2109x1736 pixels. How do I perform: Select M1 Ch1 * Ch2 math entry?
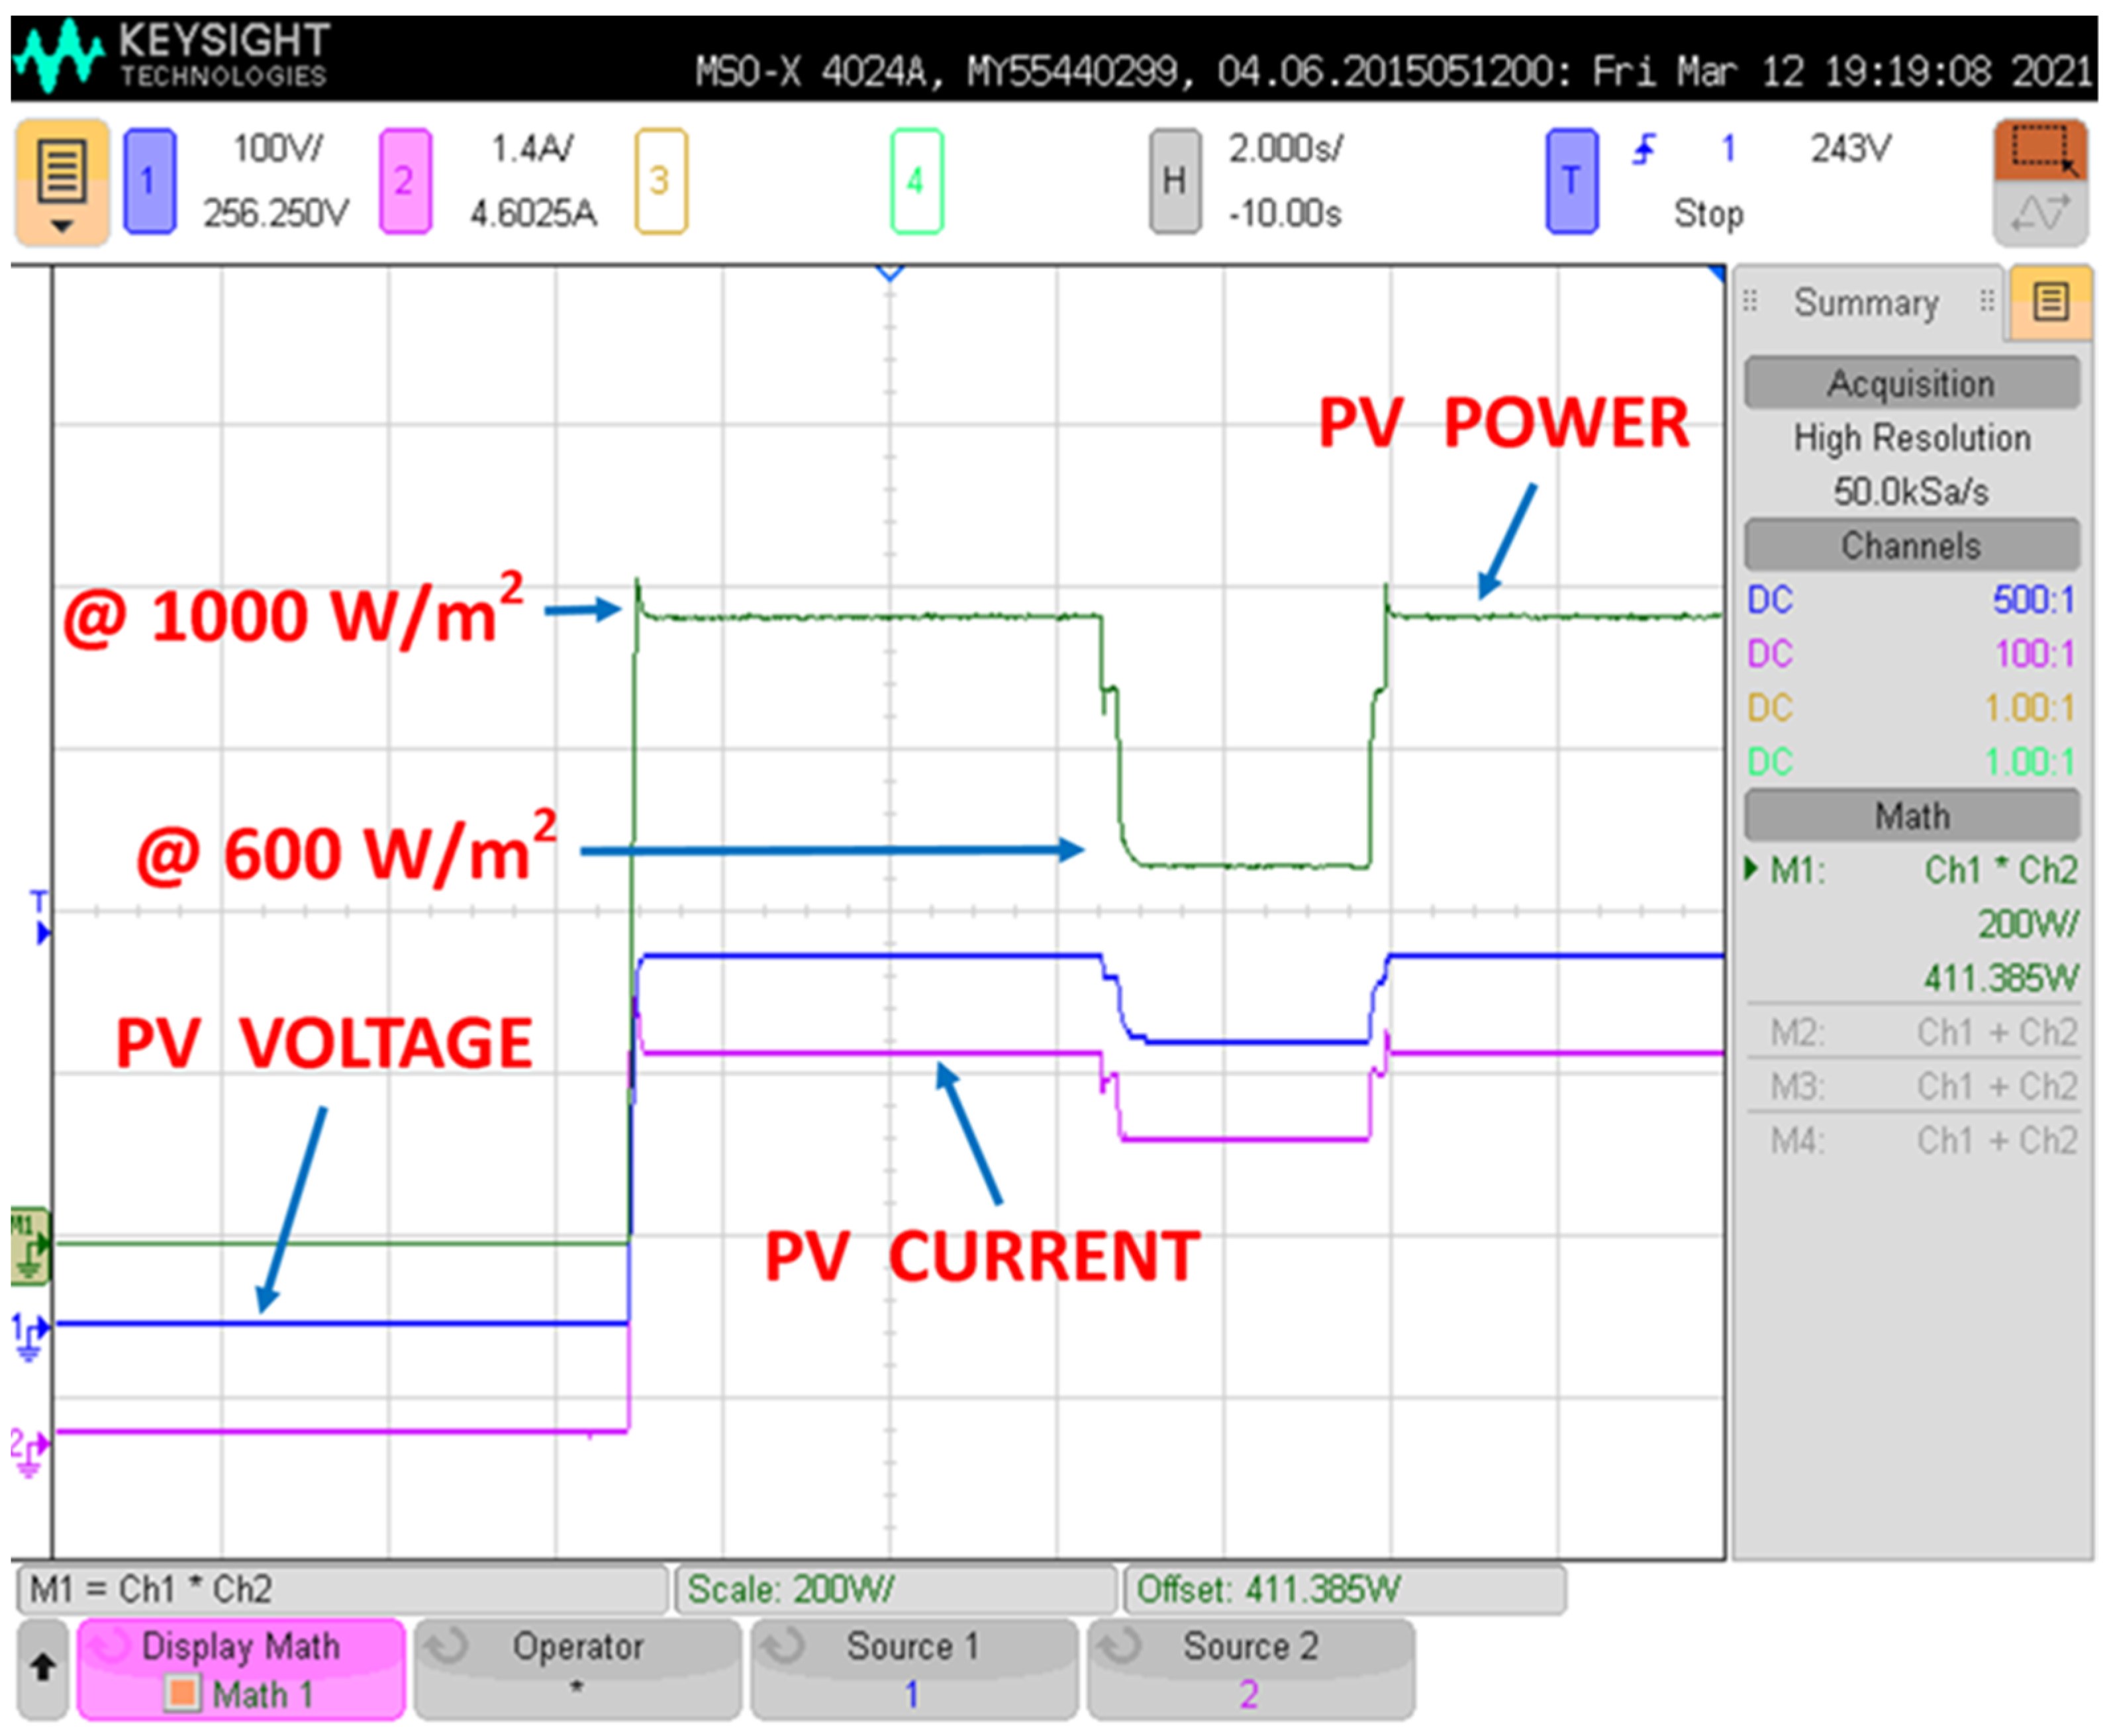click(1912, 870)
